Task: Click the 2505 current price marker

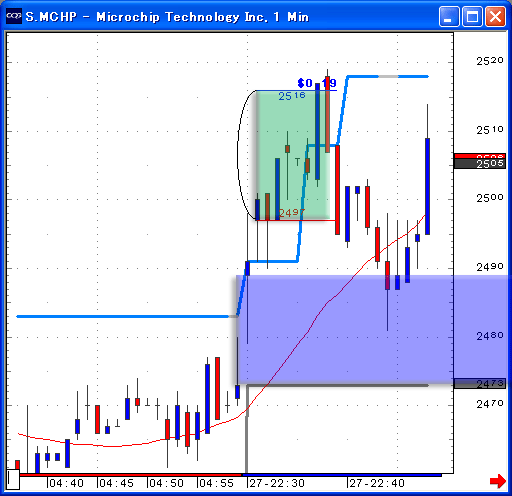Action: [x=480, y=164]
